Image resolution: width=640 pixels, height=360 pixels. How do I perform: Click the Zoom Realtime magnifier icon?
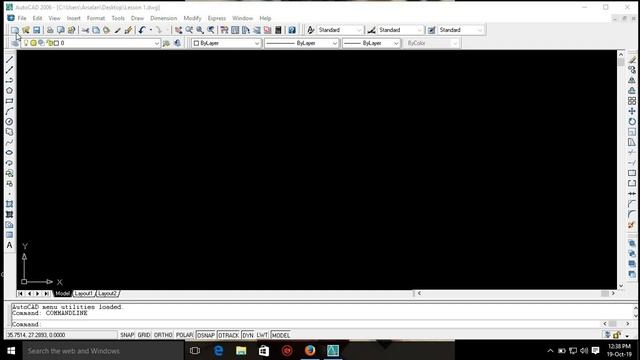[x=189, y=30]
